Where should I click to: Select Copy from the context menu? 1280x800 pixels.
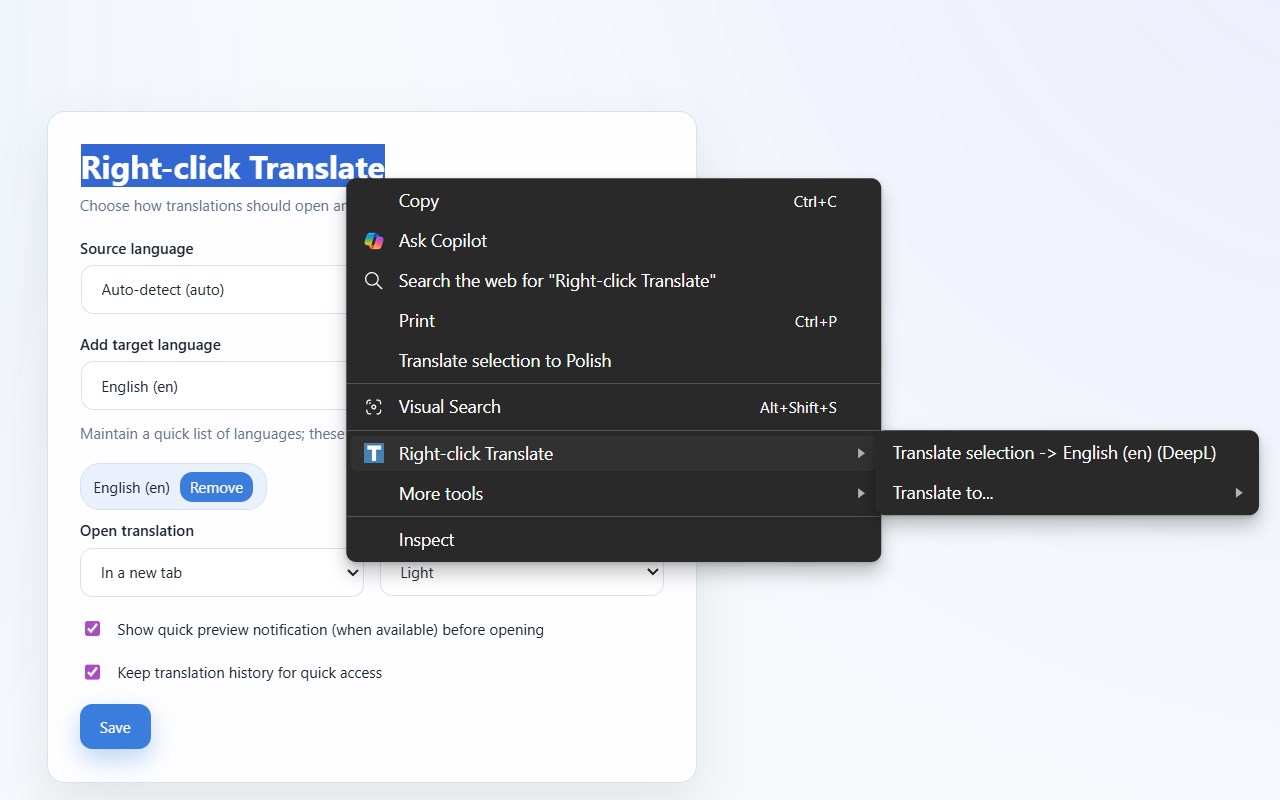point(613,201)
